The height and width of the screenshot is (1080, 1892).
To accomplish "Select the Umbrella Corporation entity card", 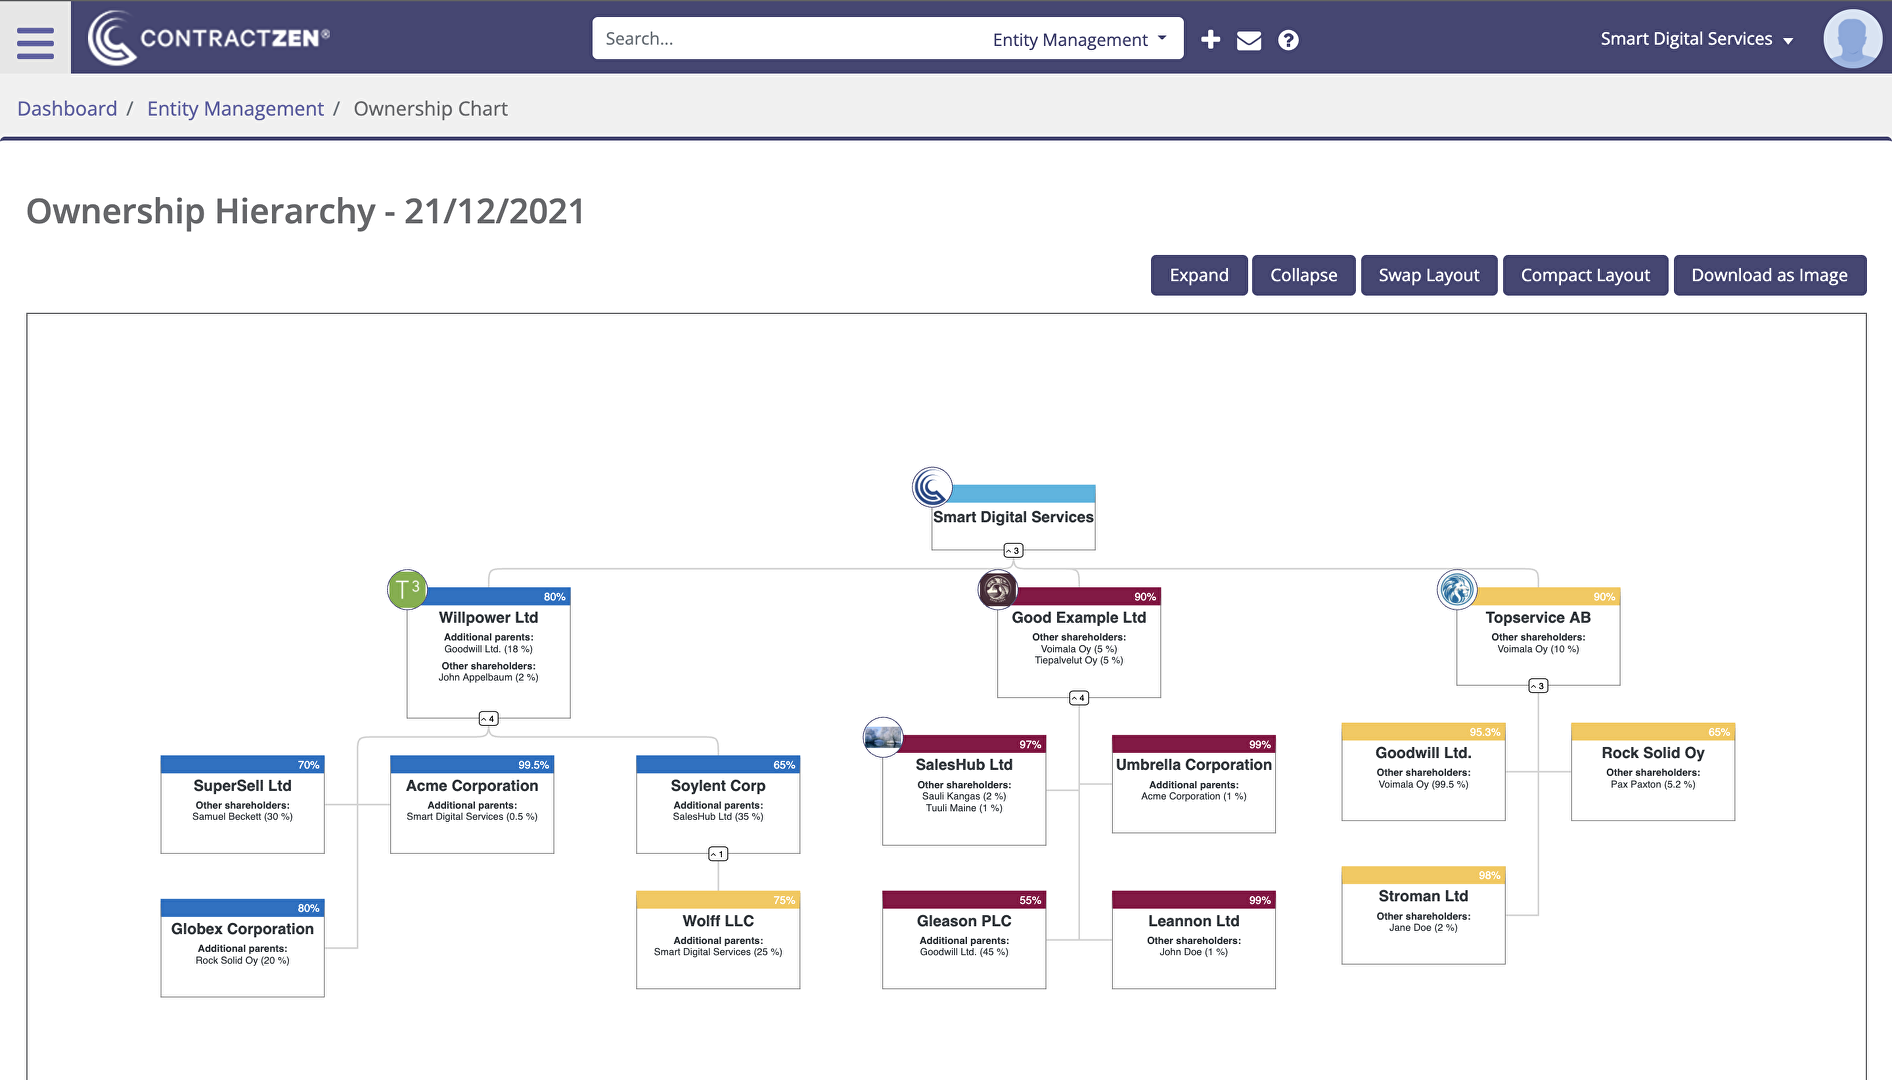I will tap(1194, 784).
